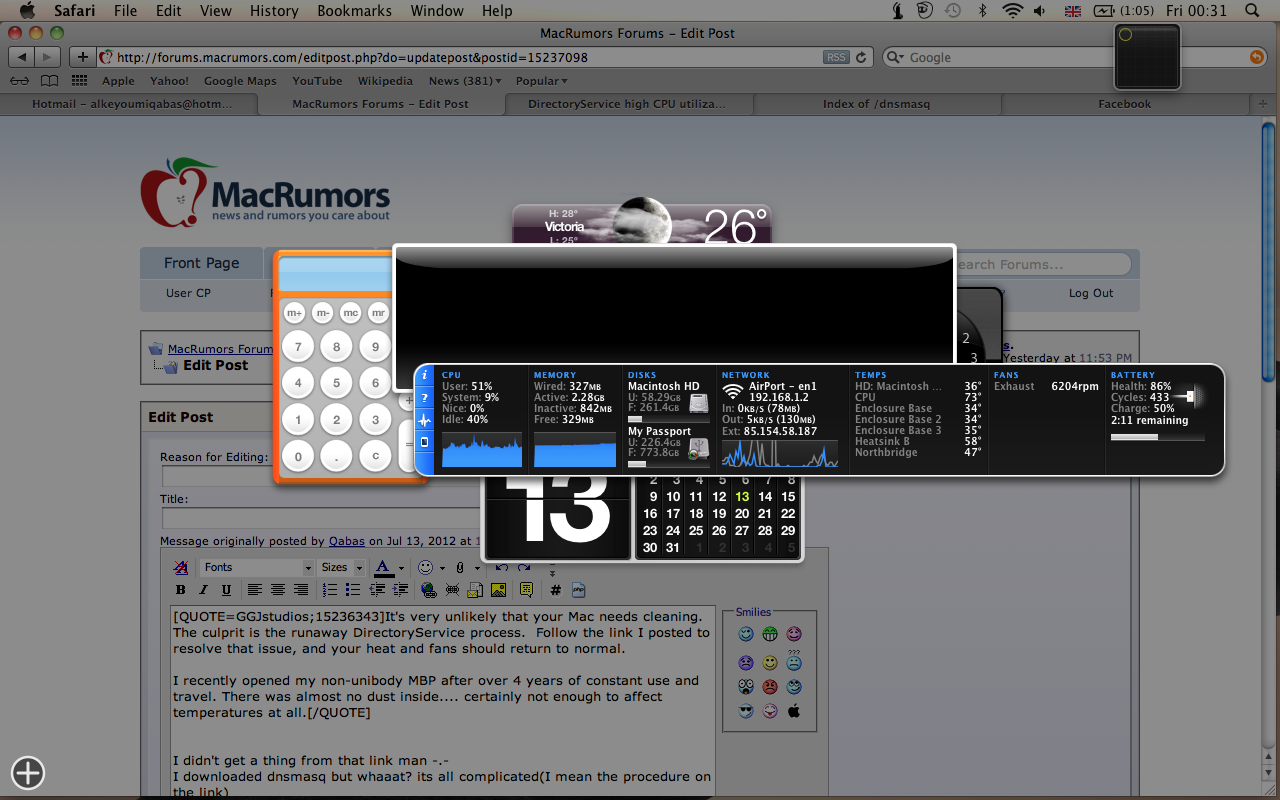Open the History menu
The image size is (1280, 800).
273,11
